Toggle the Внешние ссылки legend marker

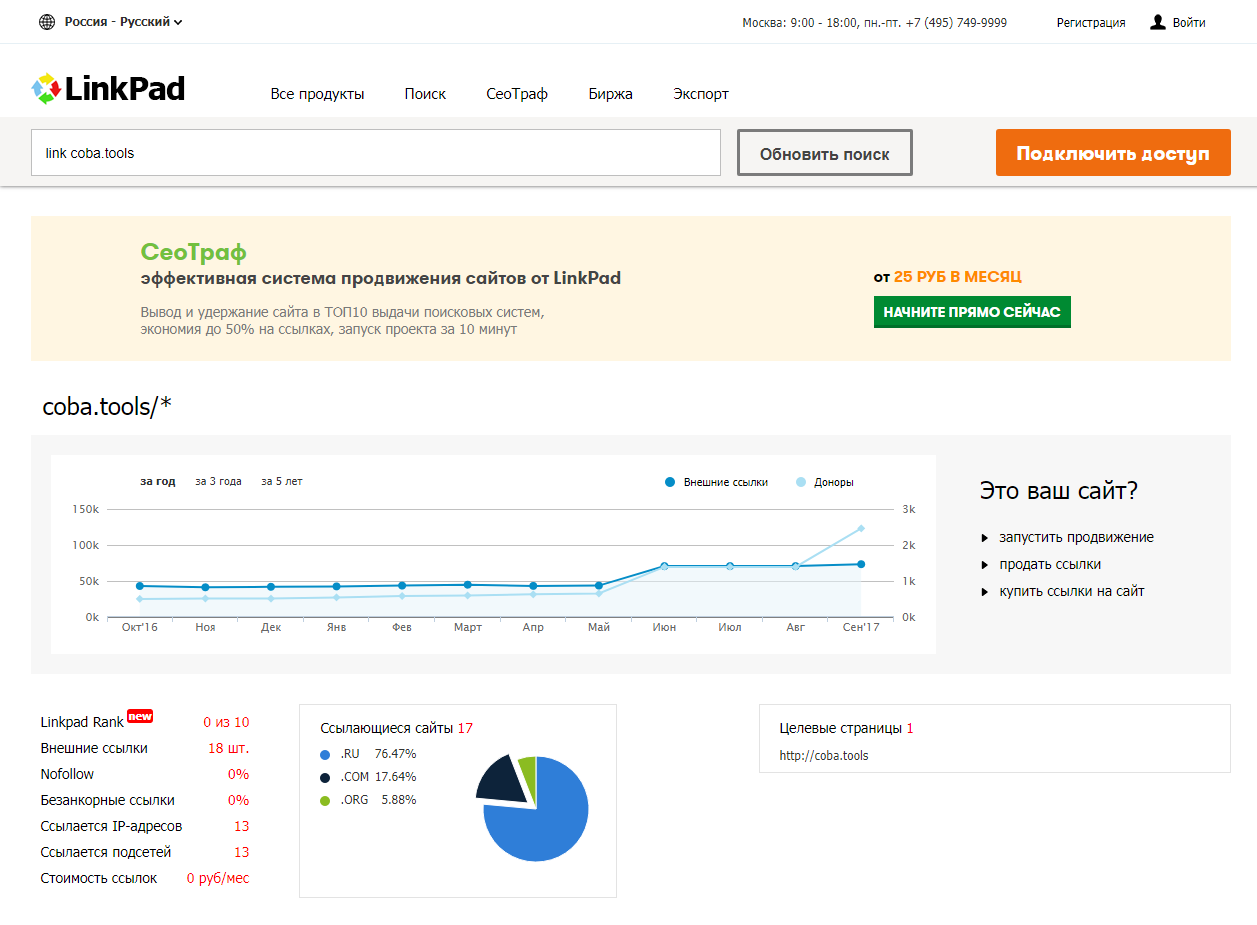(670, 482)
